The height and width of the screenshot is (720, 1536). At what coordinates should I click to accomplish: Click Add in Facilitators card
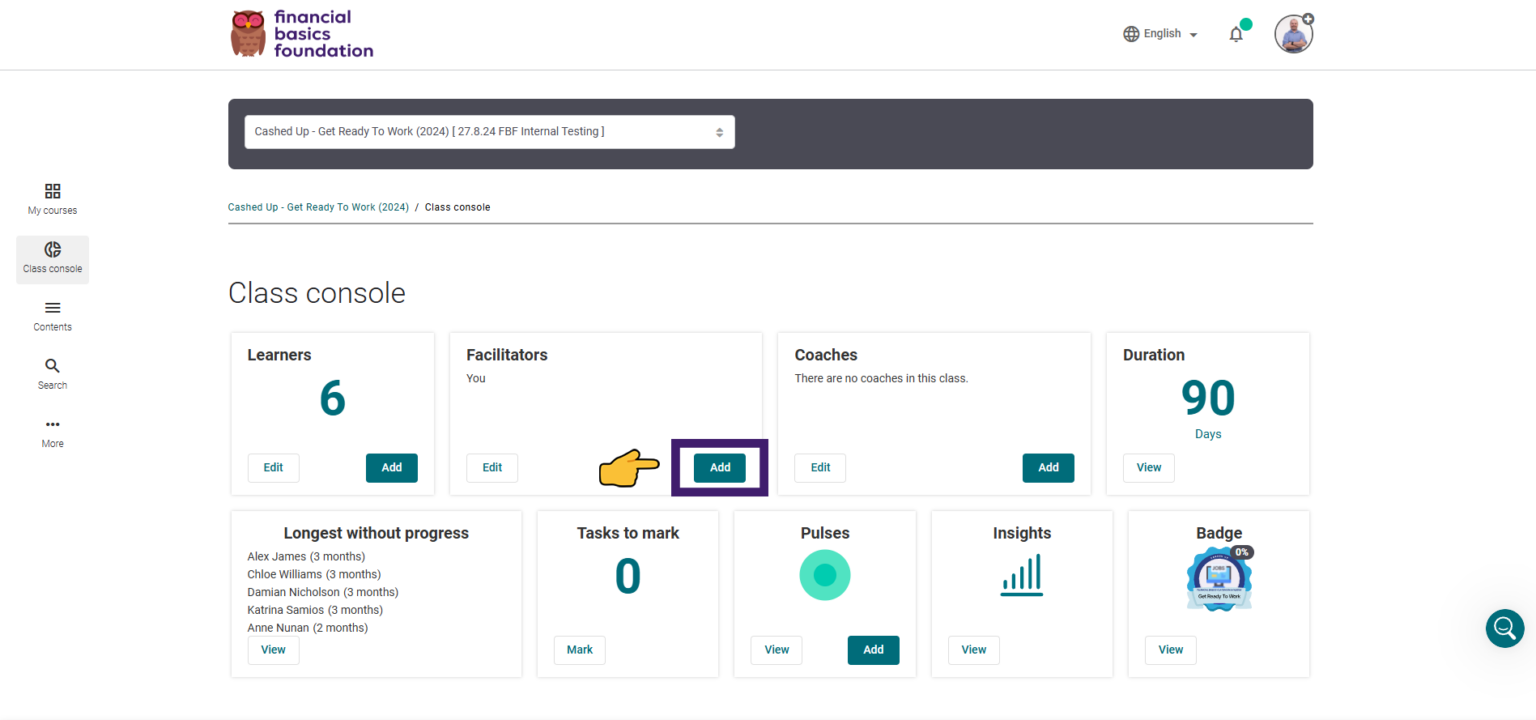(x=720, y=468)
